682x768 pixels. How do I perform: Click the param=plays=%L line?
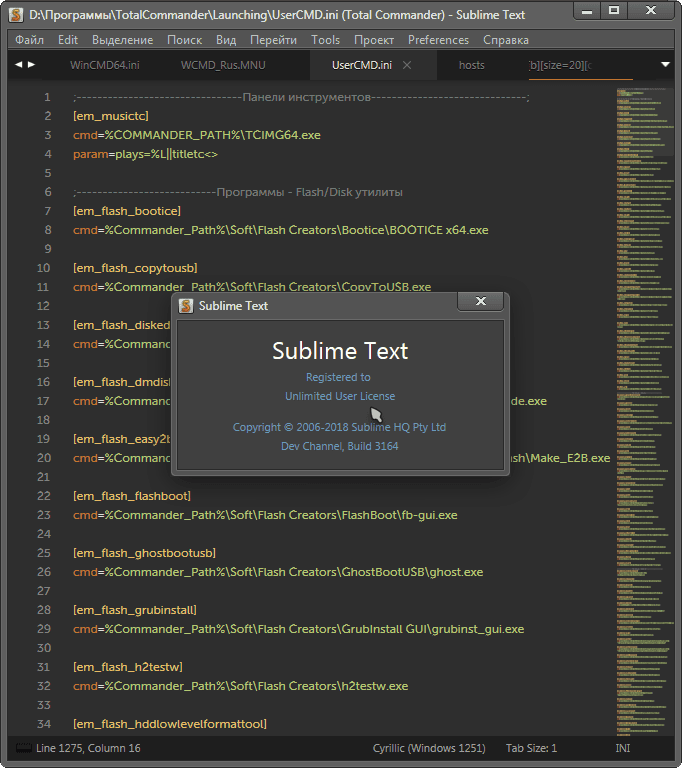click(x=146, y=154)
